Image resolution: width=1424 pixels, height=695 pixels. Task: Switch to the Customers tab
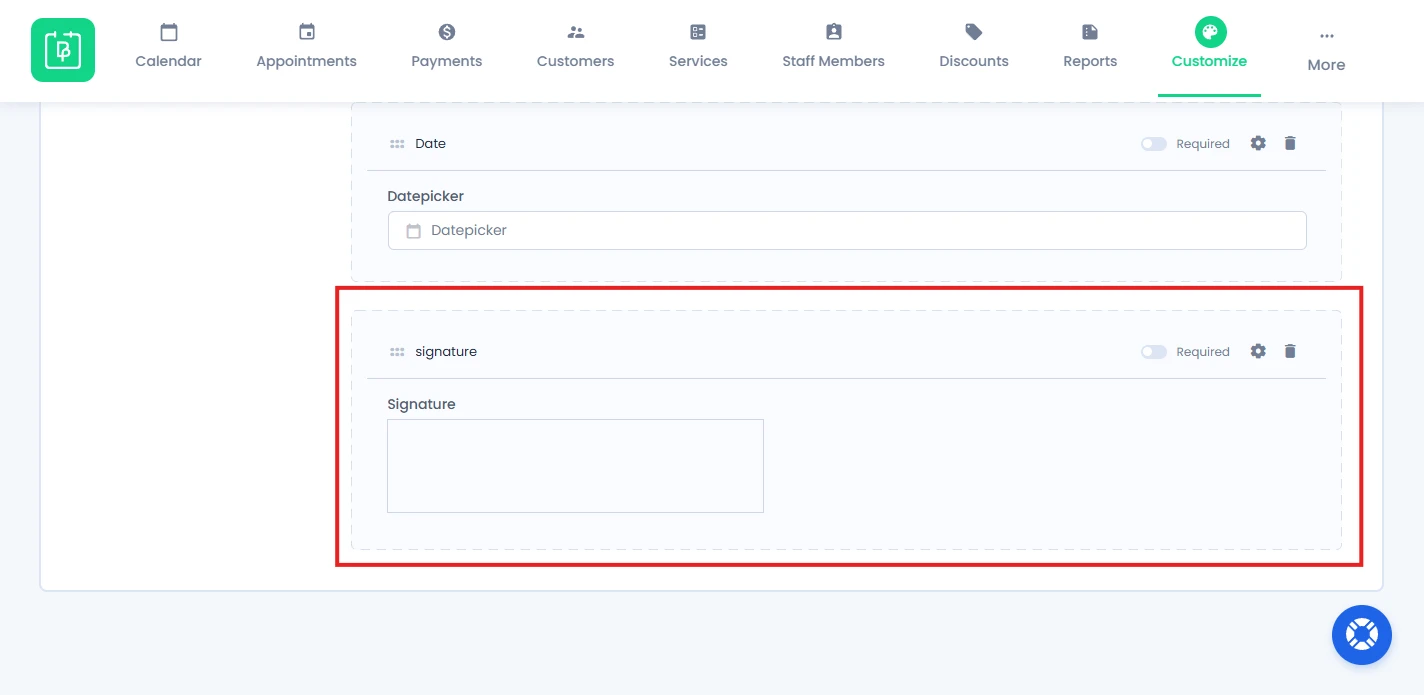click(x=576, y=47)
